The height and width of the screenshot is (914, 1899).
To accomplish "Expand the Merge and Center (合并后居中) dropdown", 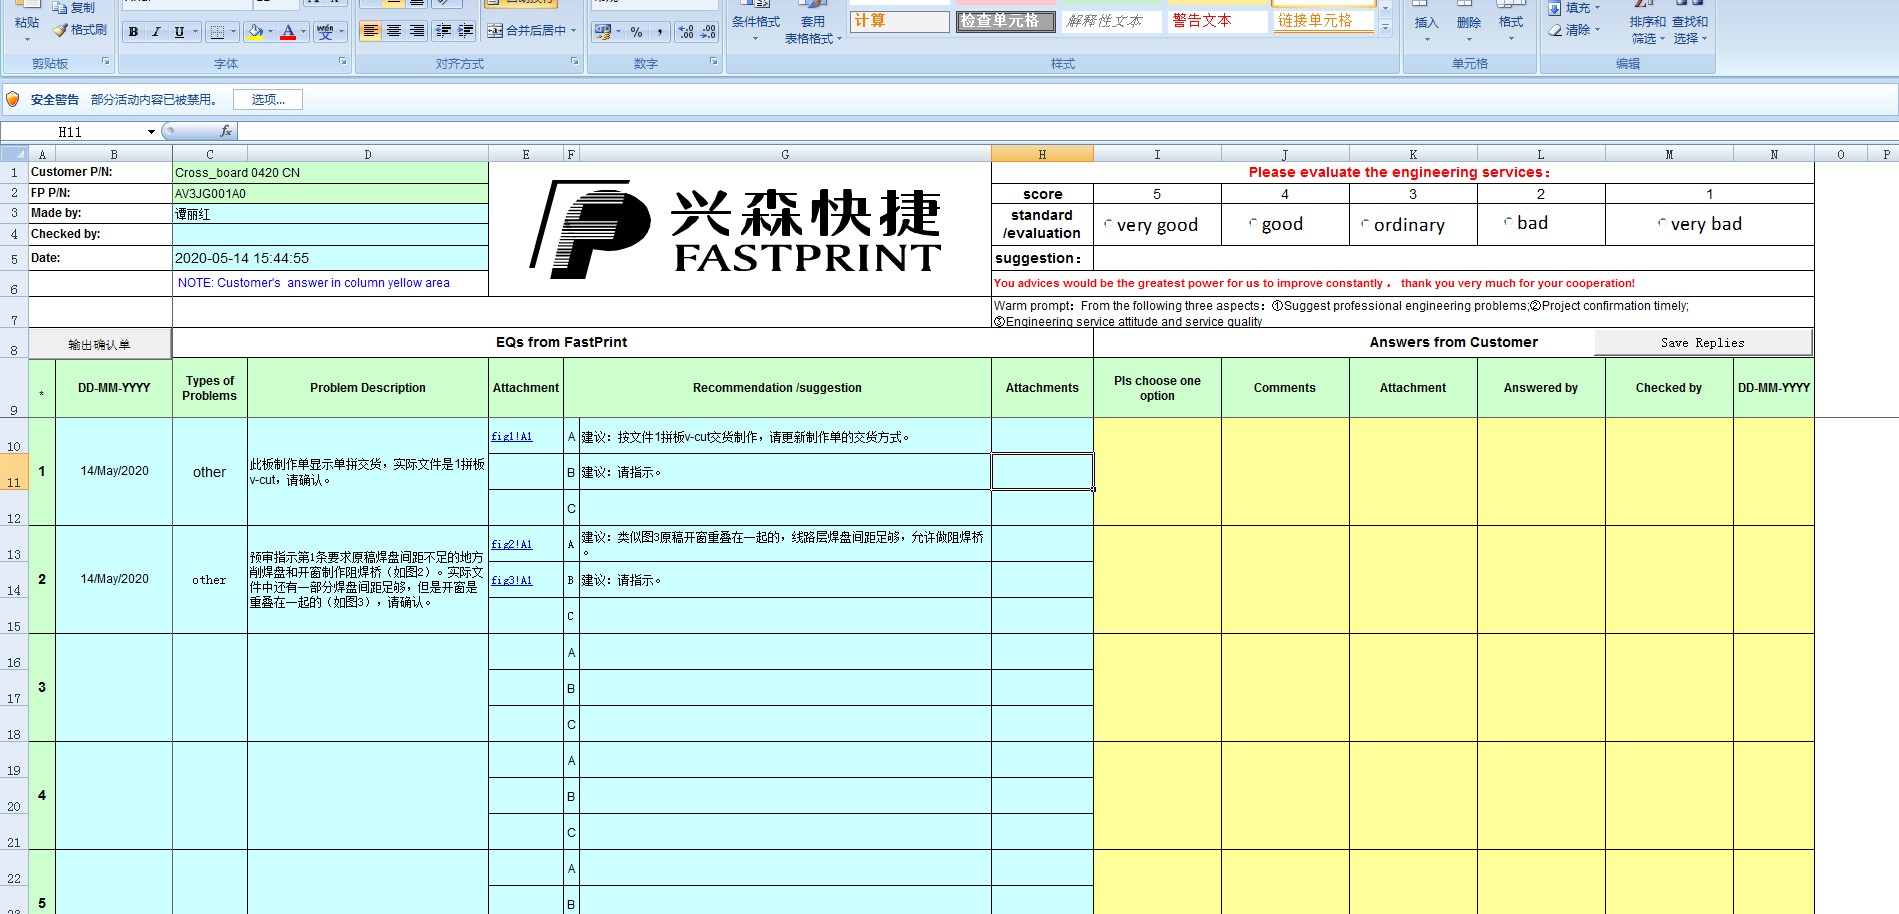I will coord(574,31).
